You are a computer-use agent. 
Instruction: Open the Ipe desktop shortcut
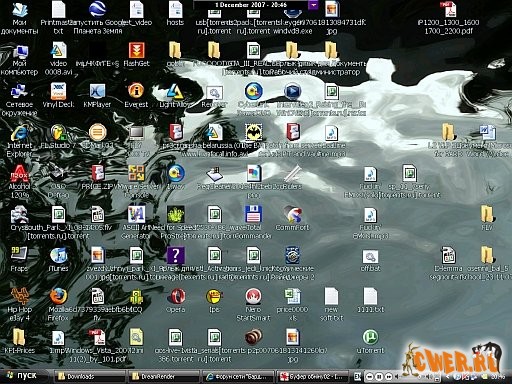click(214, 300)
